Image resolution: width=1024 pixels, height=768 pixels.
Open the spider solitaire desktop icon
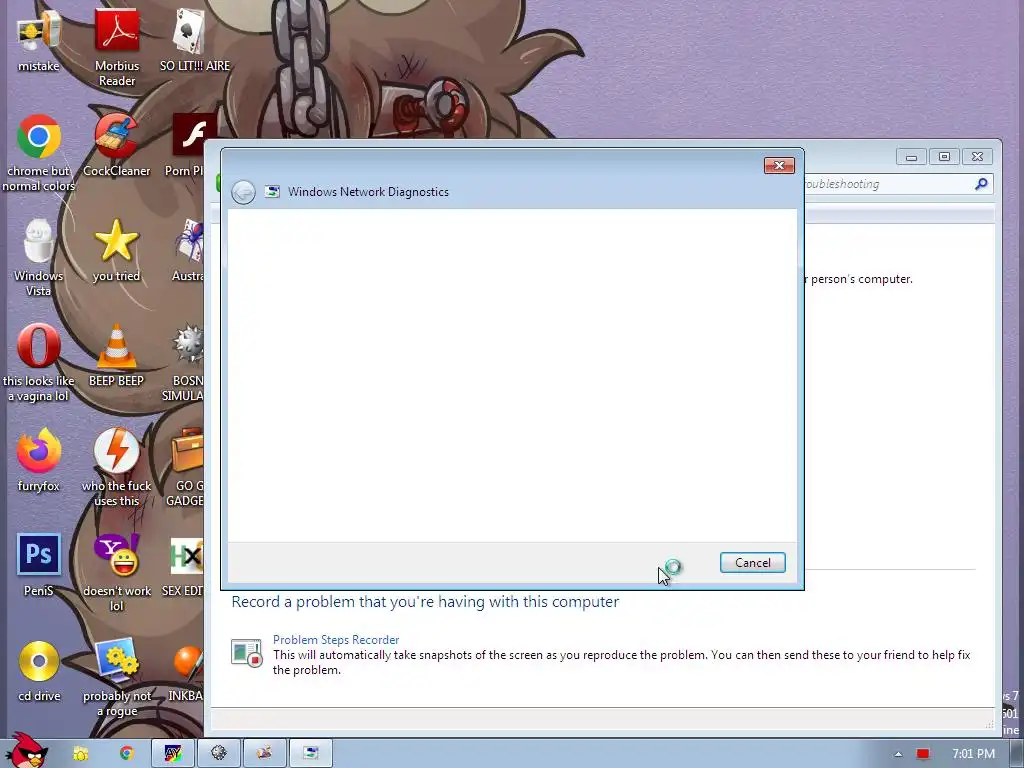click(x=189, y=251)
